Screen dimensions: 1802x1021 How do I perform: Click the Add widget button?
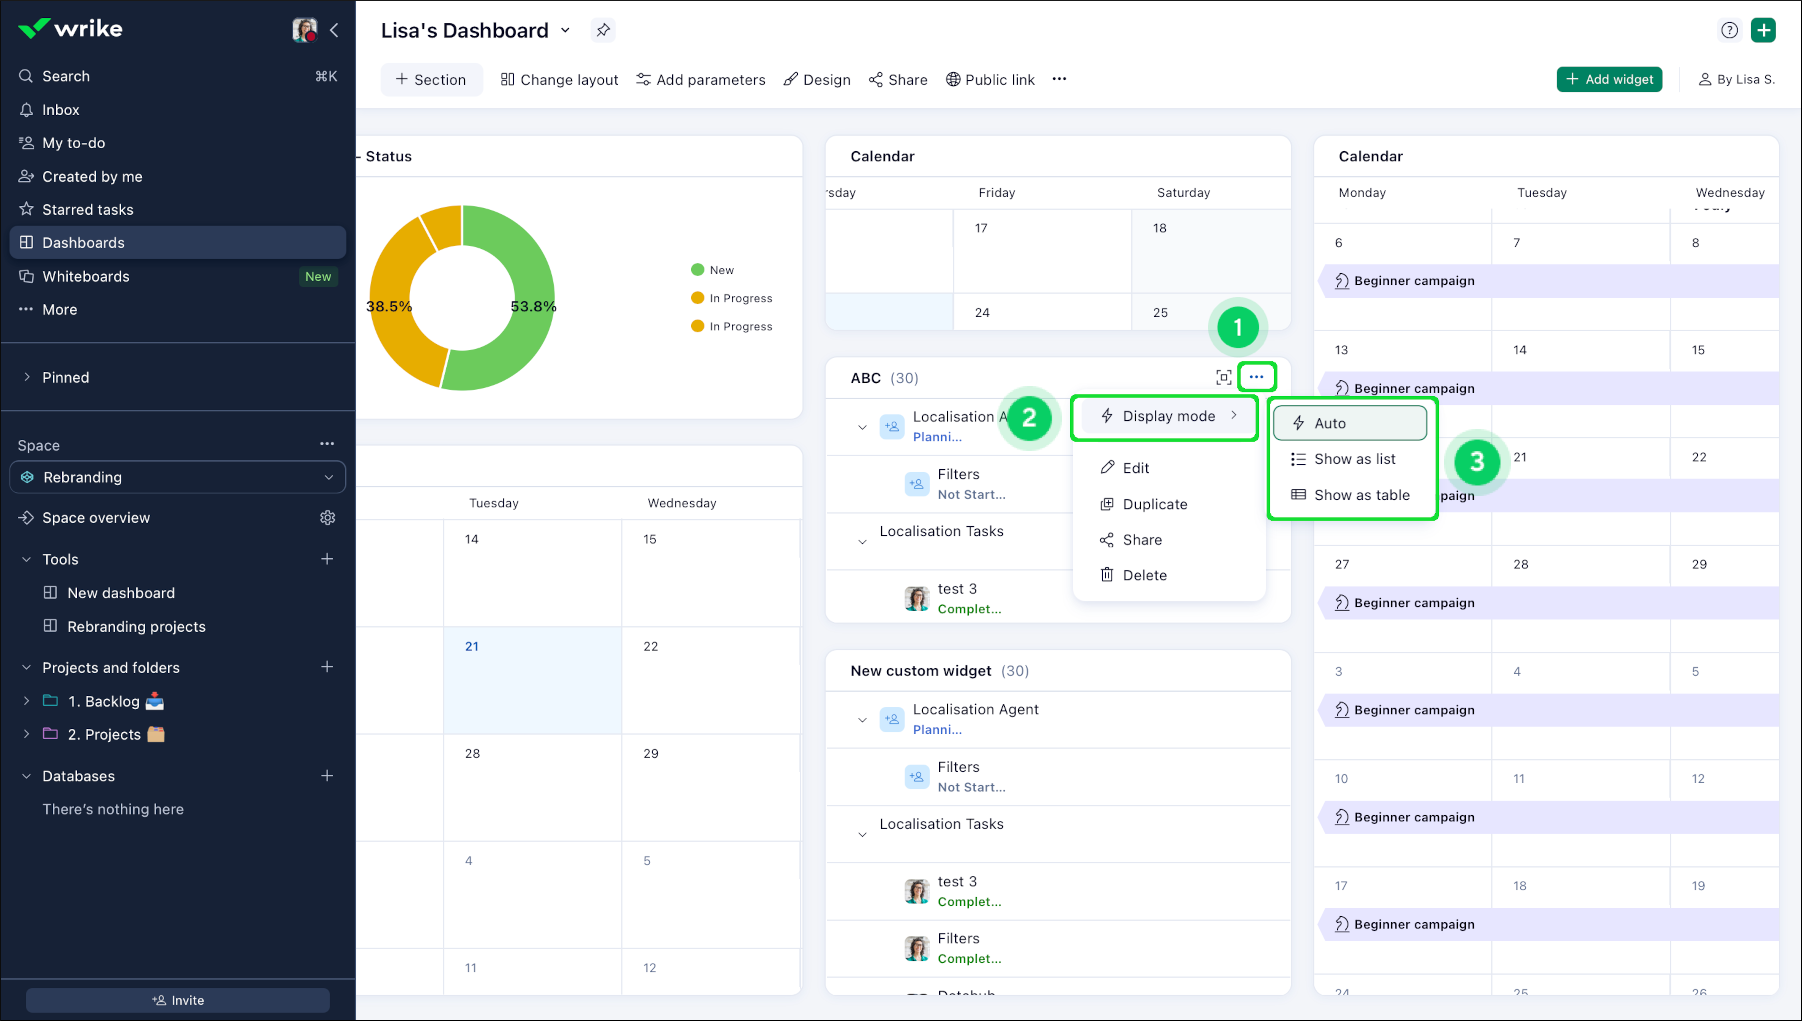pyautogui.click(x=1609, y=79)
